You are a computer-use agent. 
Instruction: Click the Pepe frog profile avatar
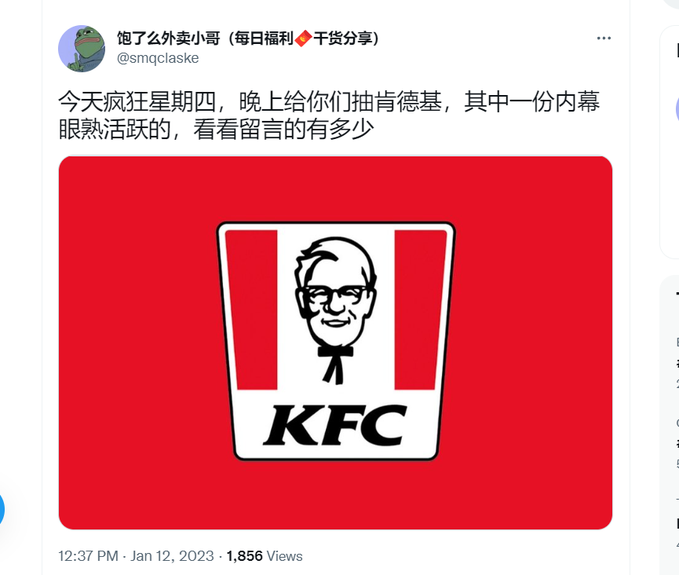(81, 48)
